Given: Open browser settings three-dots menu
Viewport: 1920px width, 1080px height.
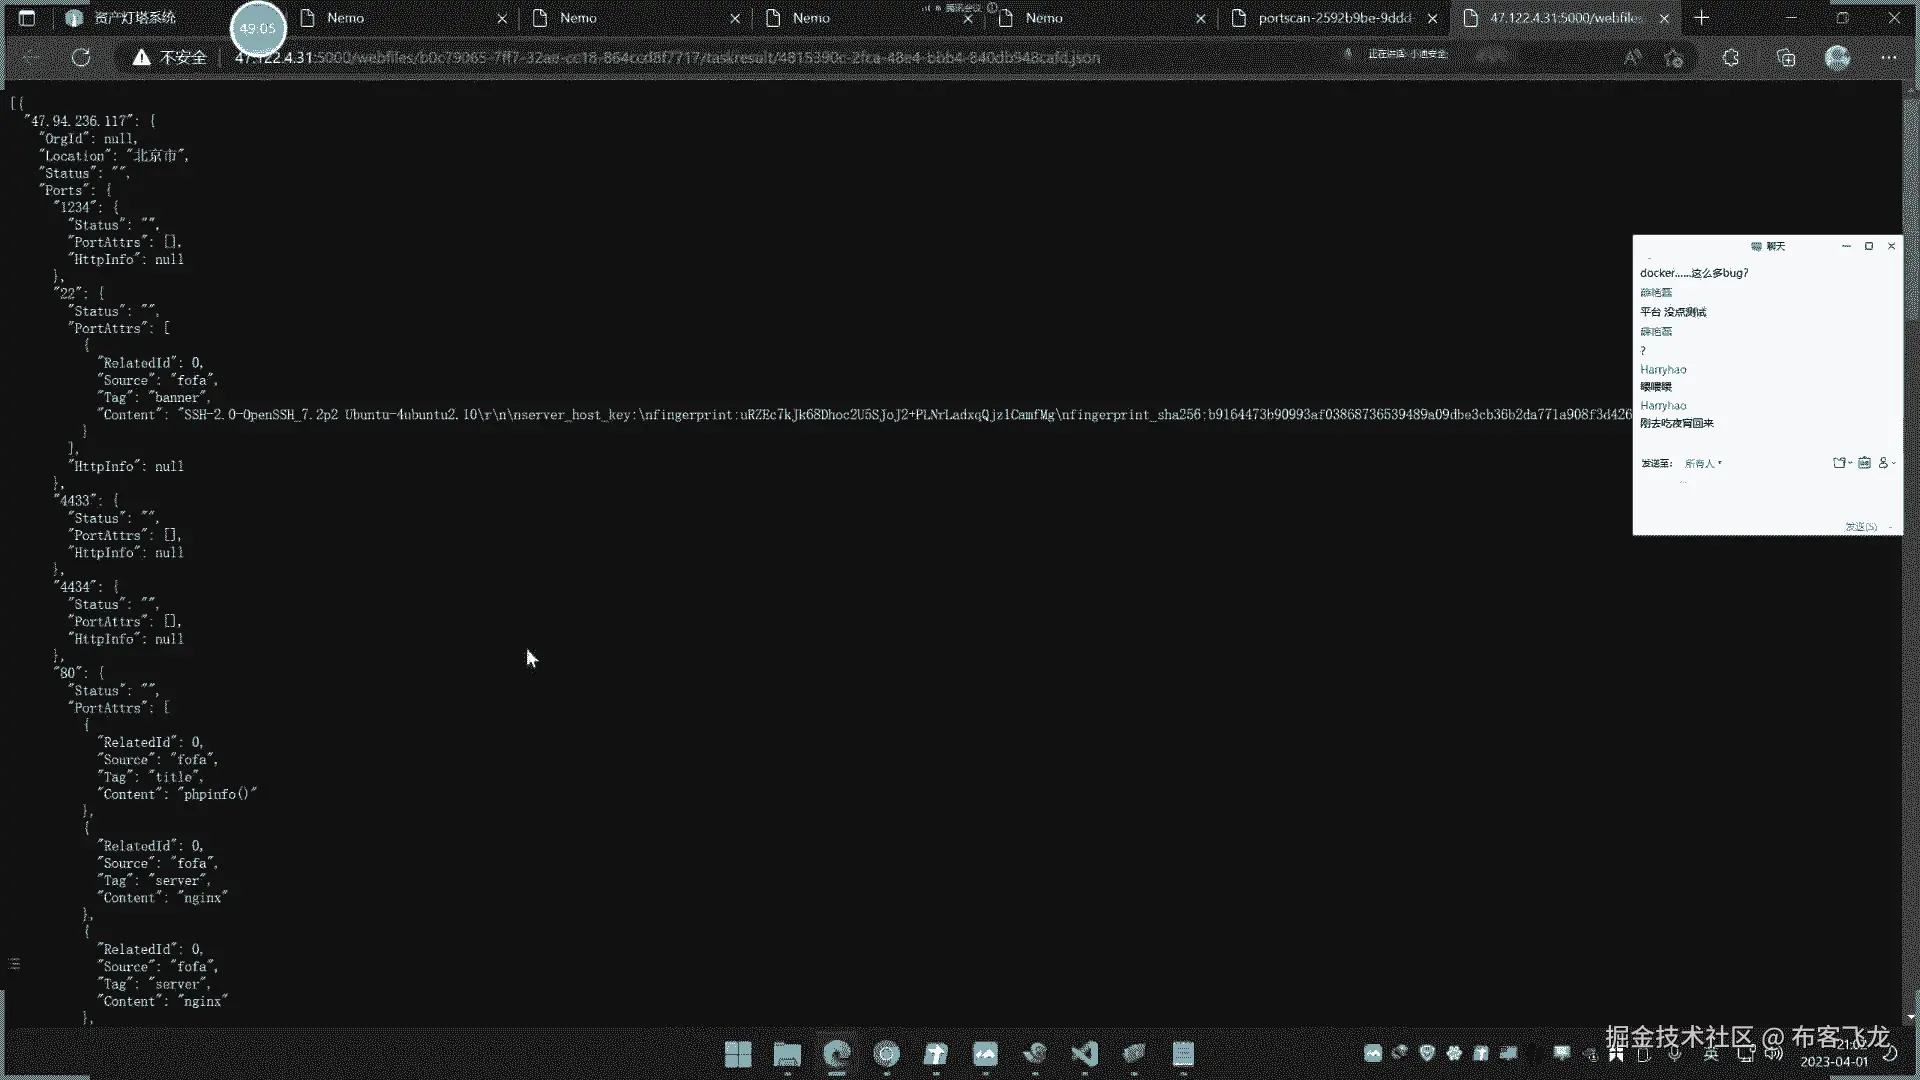Looking at the screenshot, I should coord(1888,58).
